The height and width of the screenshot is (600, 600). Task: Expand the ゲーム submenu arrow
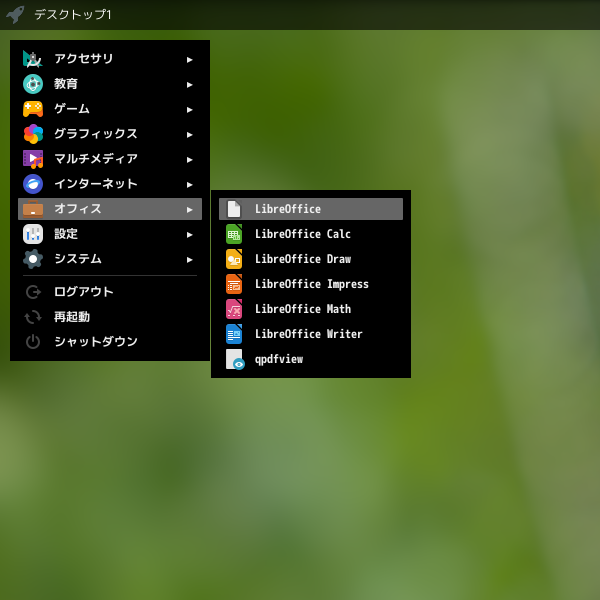pos(189,110)
